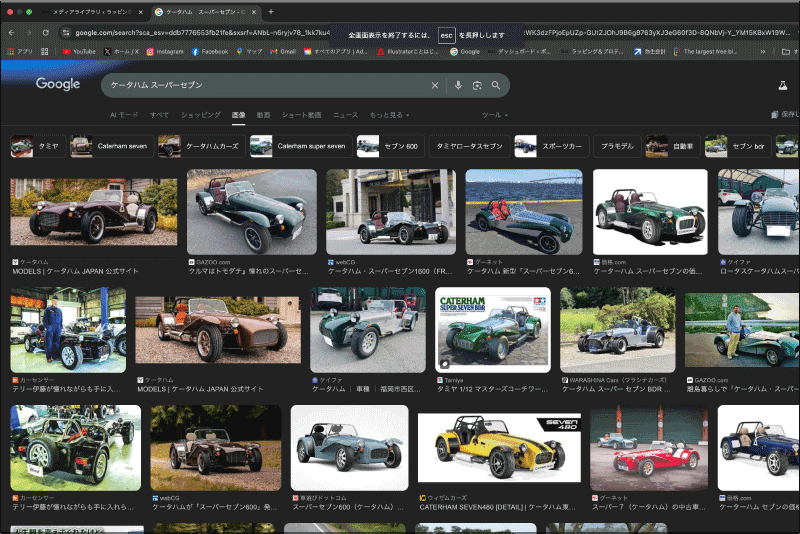Click the Google logo

[x=58, y=85]
